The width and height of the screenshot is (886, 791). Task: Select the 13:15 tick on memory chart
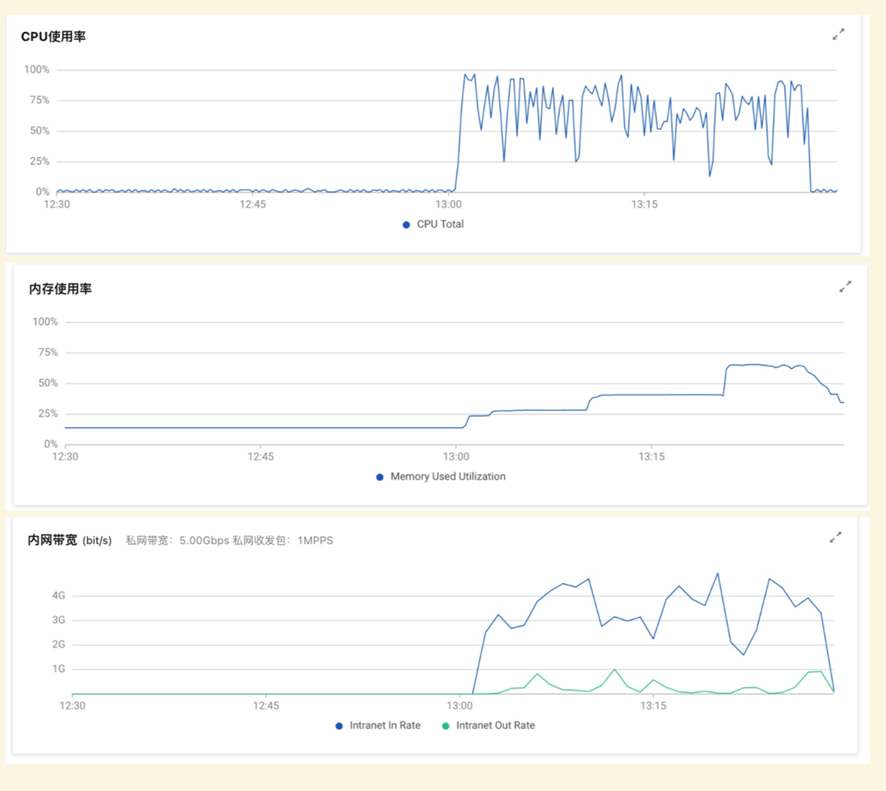pyautogui.click(x=651, y=457)
